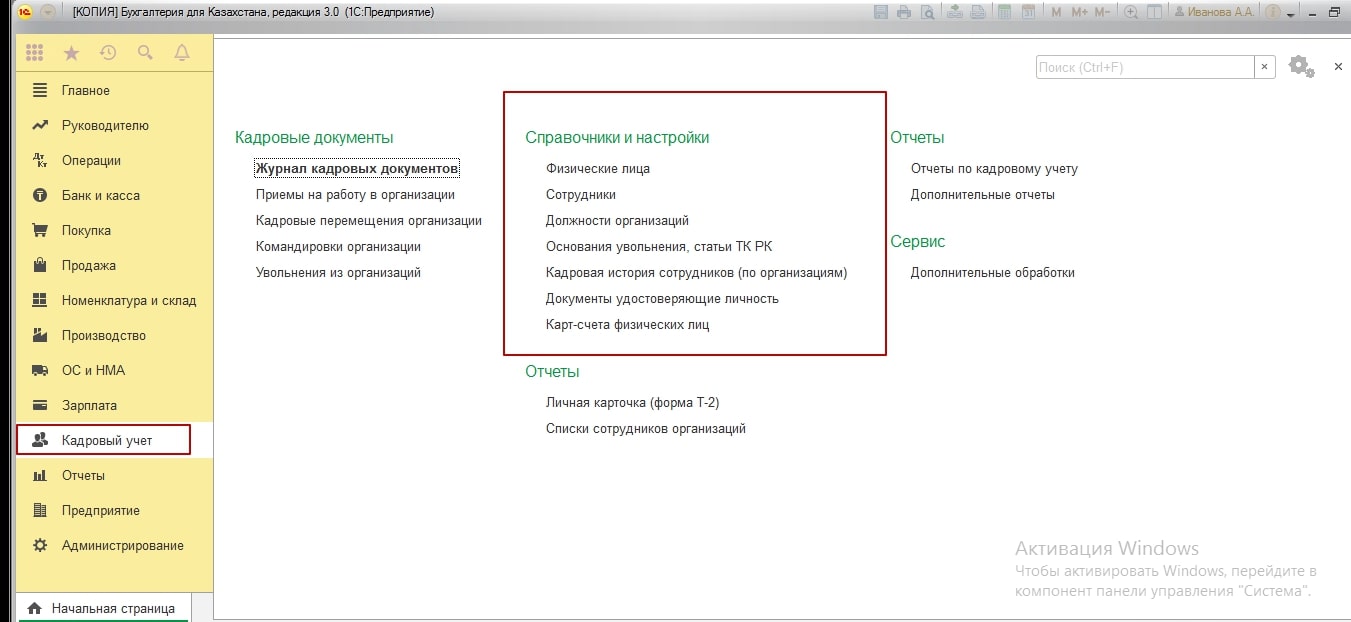Clear the search field with its x button
The width and height of the screenshot is (1351, 622).
[1265, 67]
